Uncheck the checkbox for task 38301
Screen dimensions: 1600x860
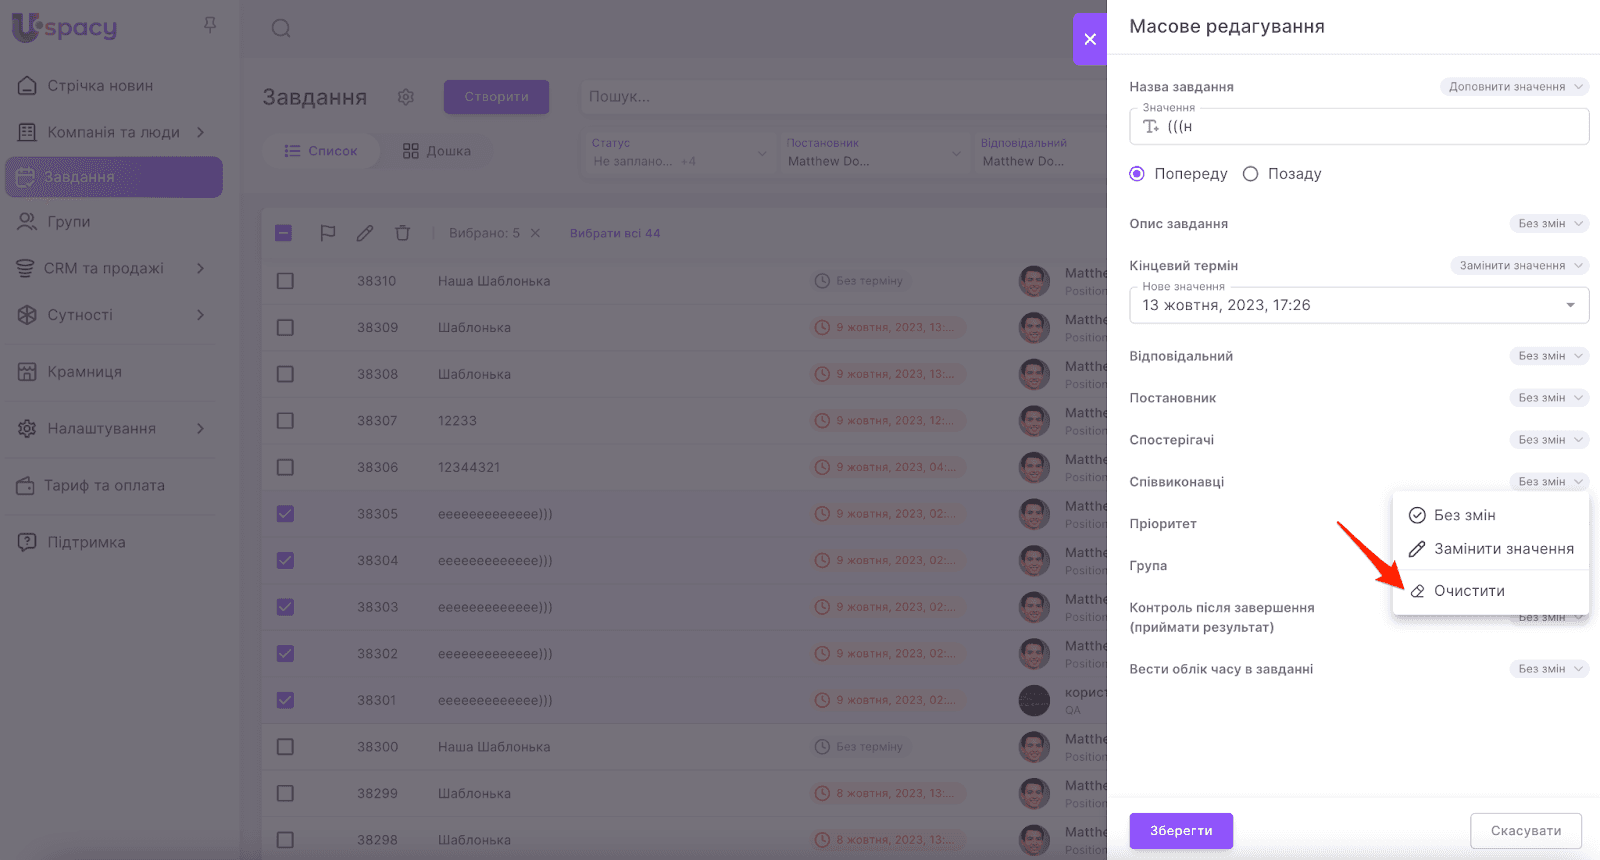tap(285, 700)
